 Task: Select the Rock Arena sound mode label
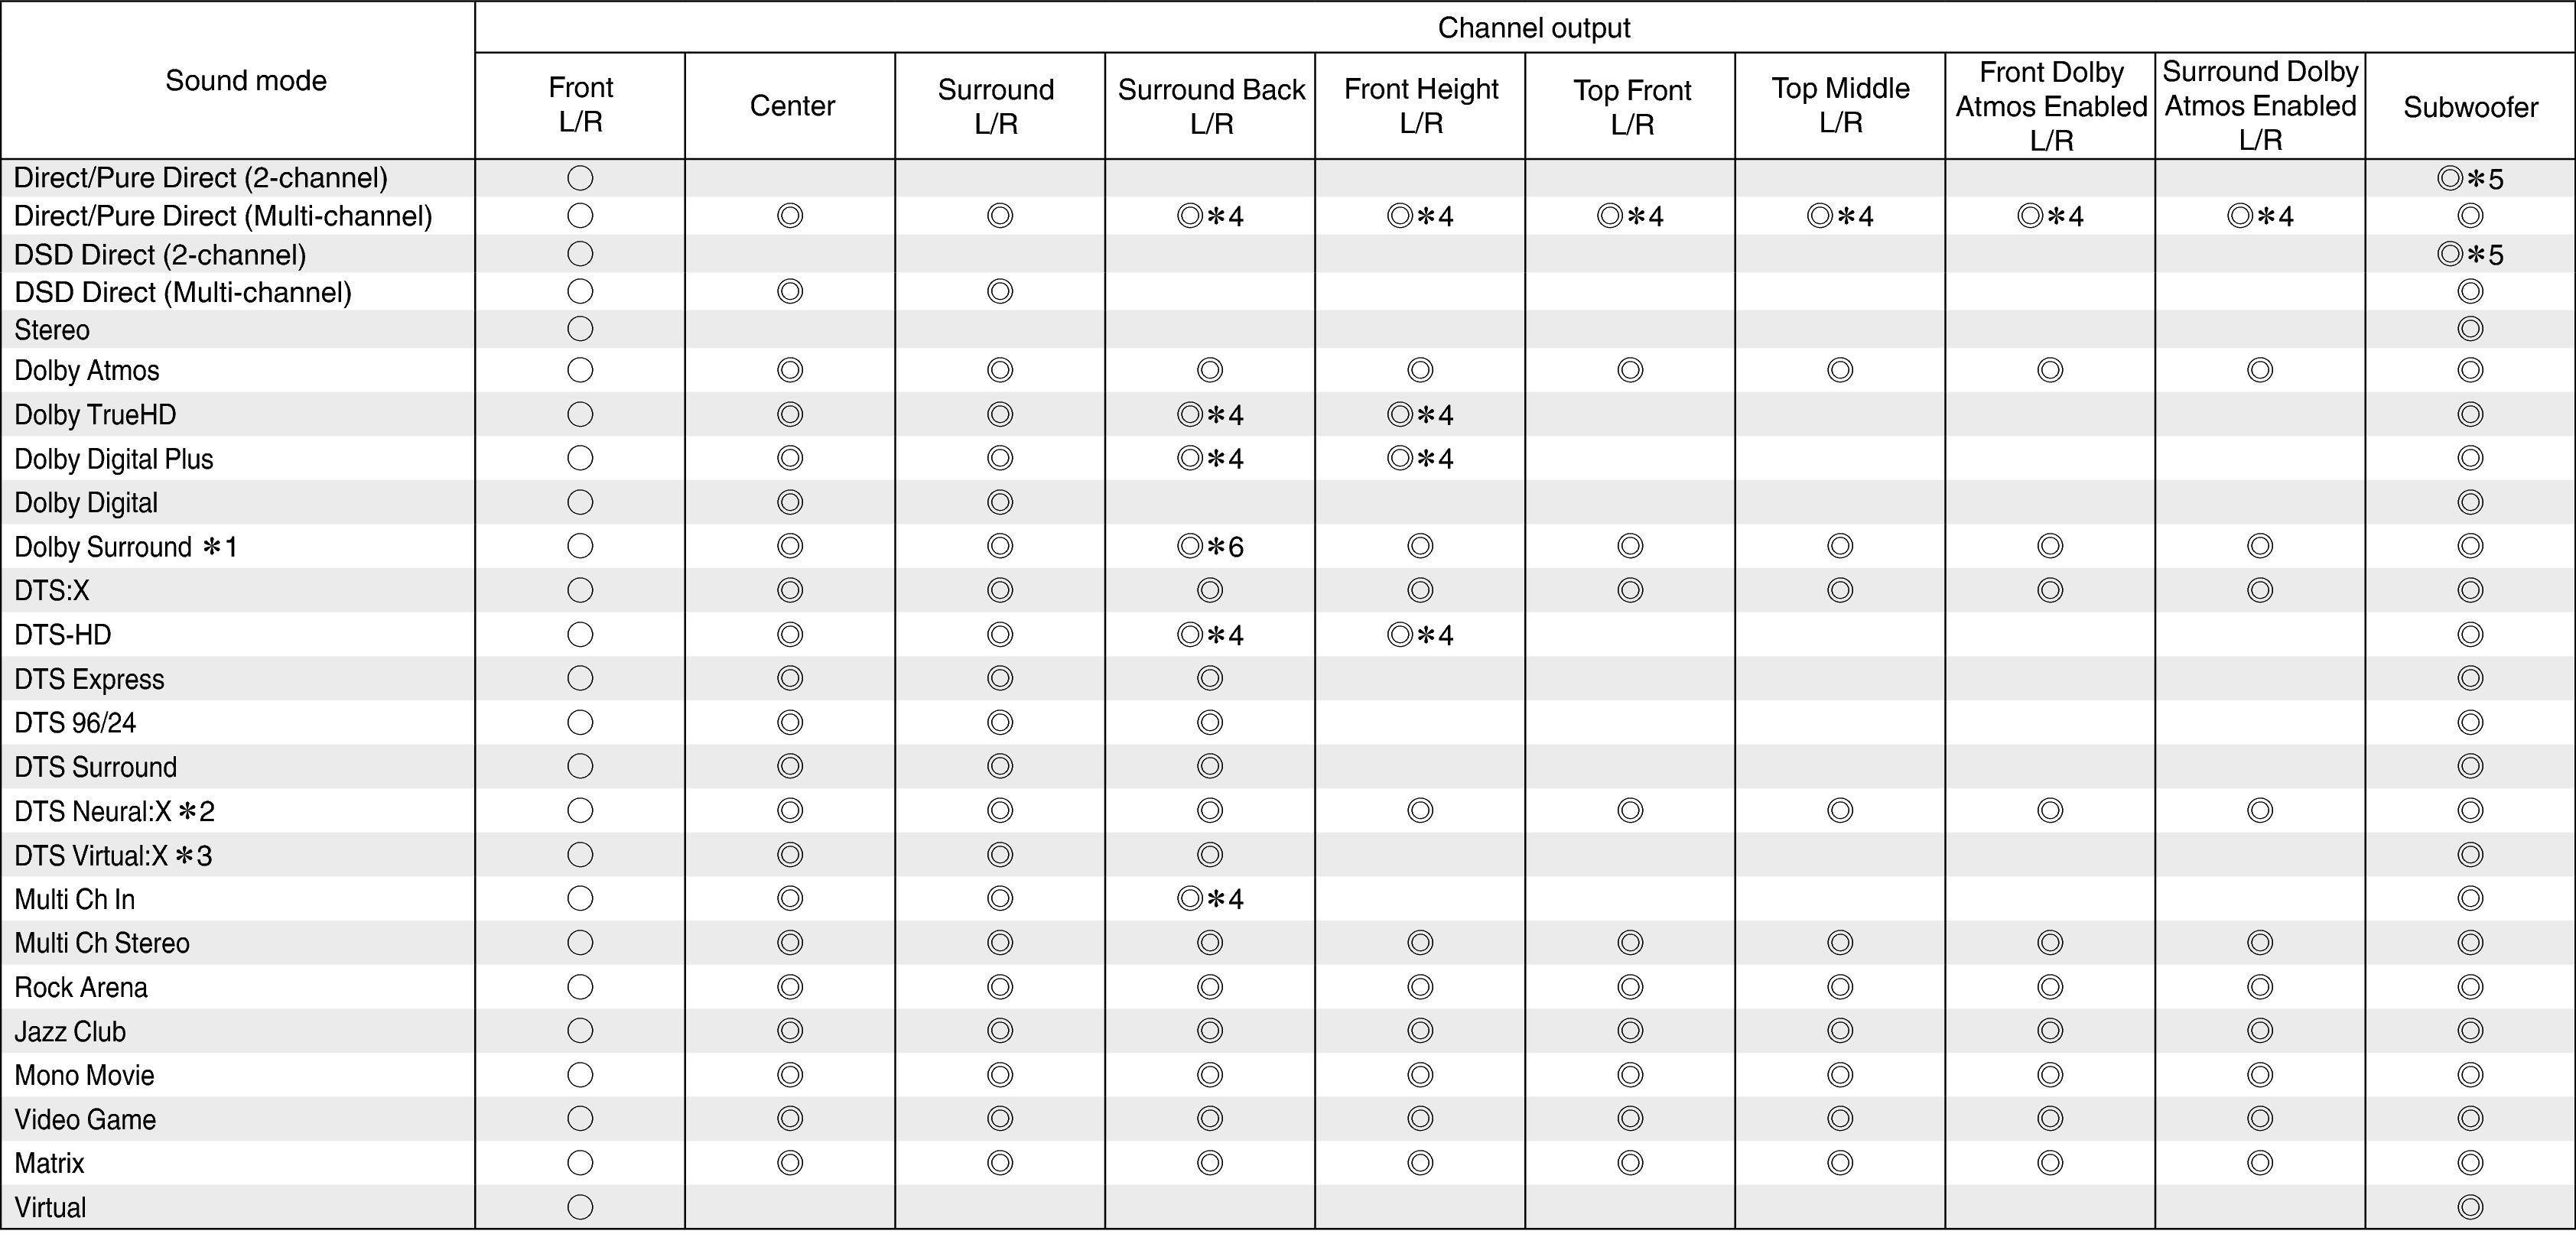pos(81,988)
